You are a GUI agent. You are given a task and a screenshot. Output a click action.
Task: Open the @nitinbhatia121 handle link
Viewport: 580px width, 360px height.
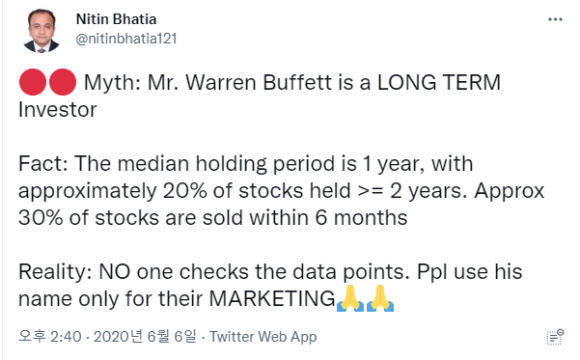click(126, 38)
